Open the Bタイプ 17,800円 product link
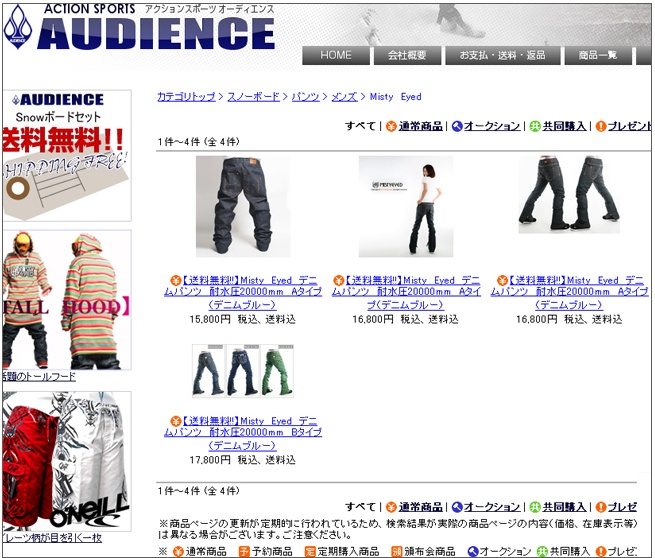This screenshot has height=558, width=655. 243,434
